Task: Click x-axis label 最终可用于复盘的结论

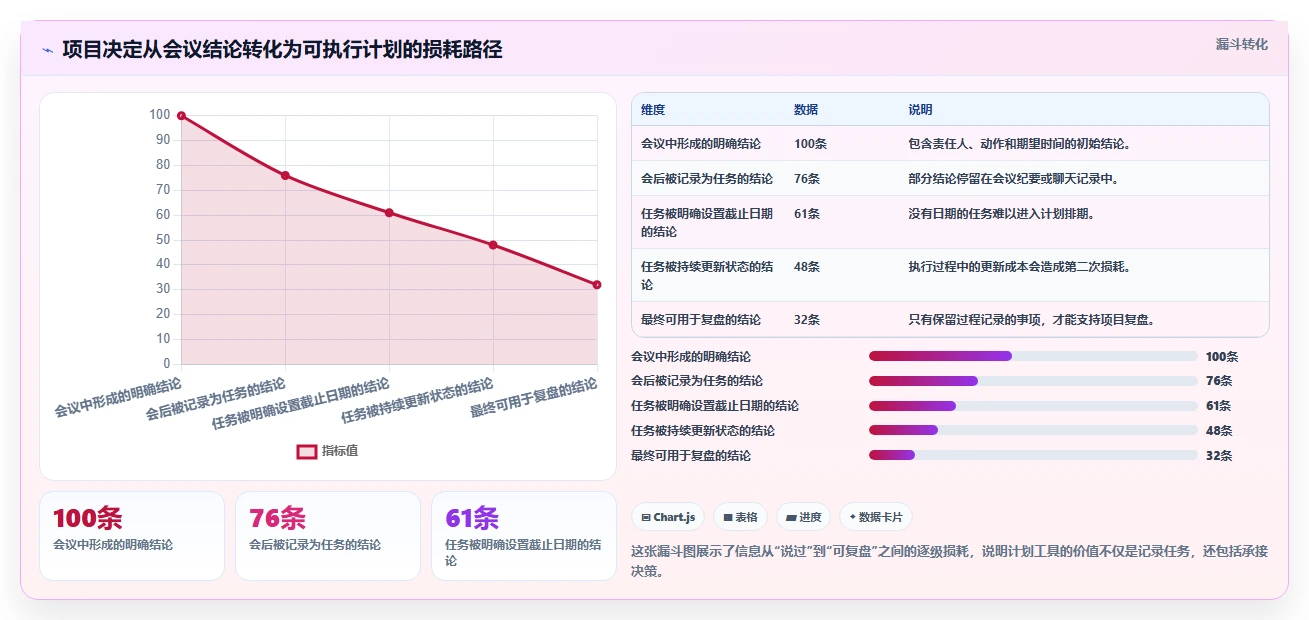Action: (x=534, y=397)
